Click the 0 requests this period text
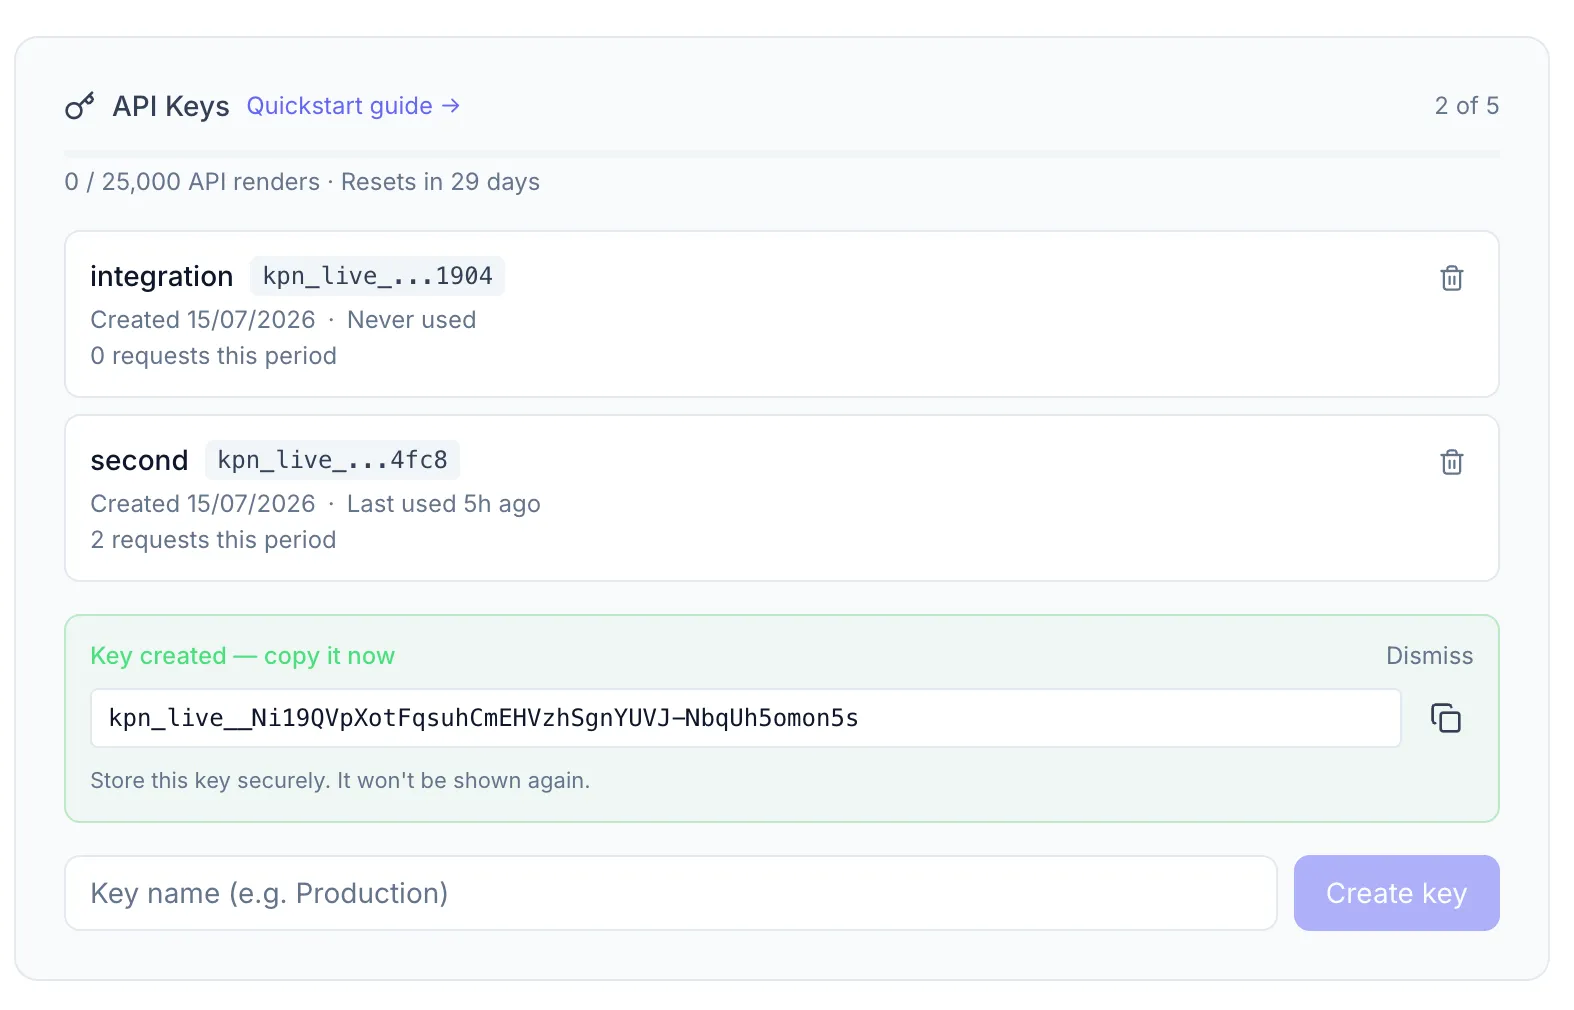The image size is (1574, 1010). tap(213, 356)
